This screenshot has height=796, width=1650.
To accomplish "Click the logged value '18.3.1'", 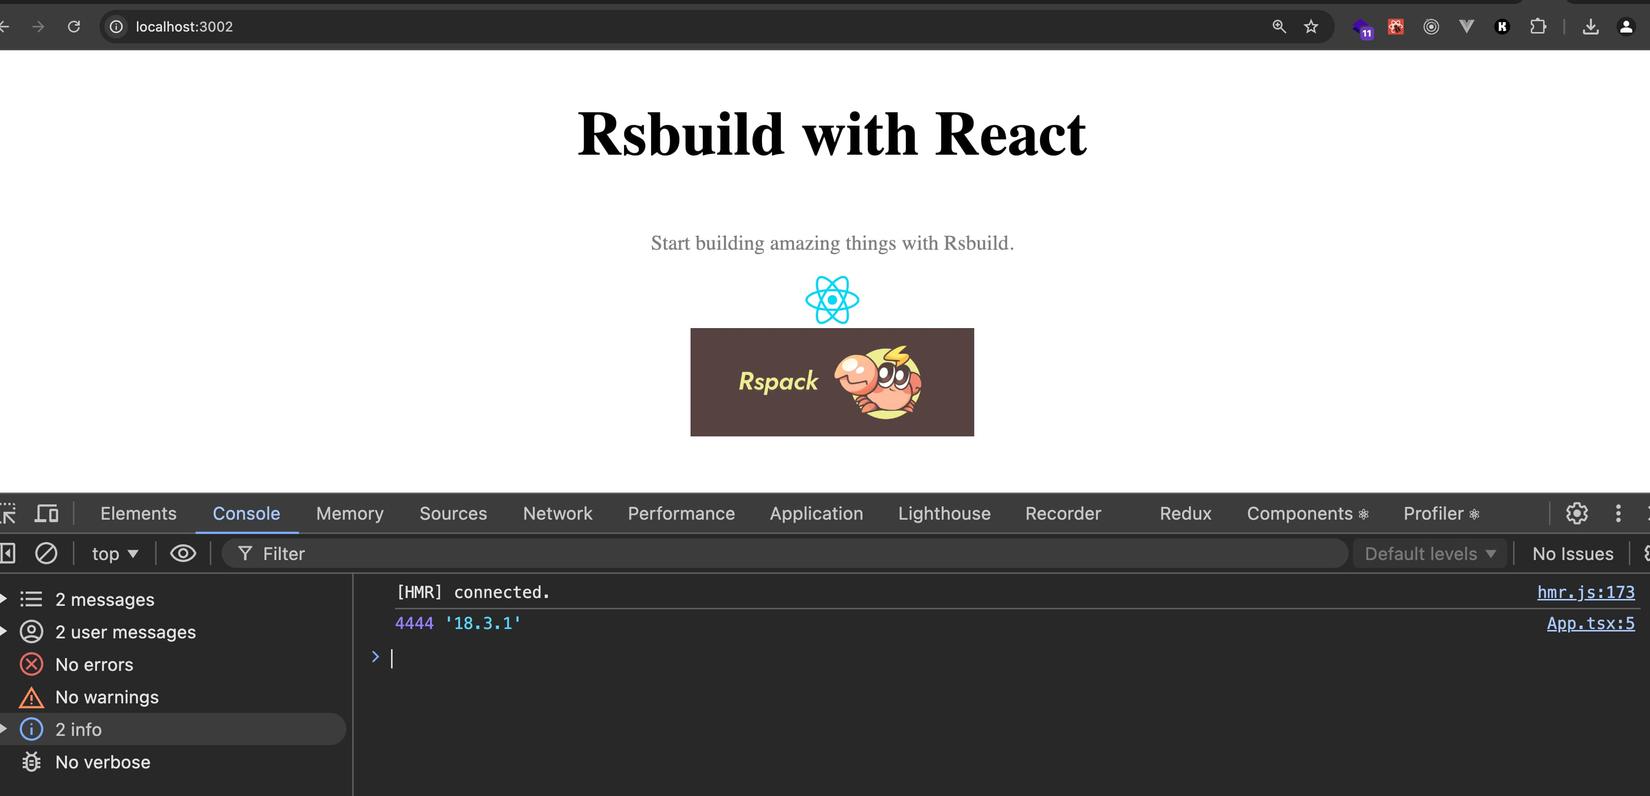I will [x=483, y=623].
